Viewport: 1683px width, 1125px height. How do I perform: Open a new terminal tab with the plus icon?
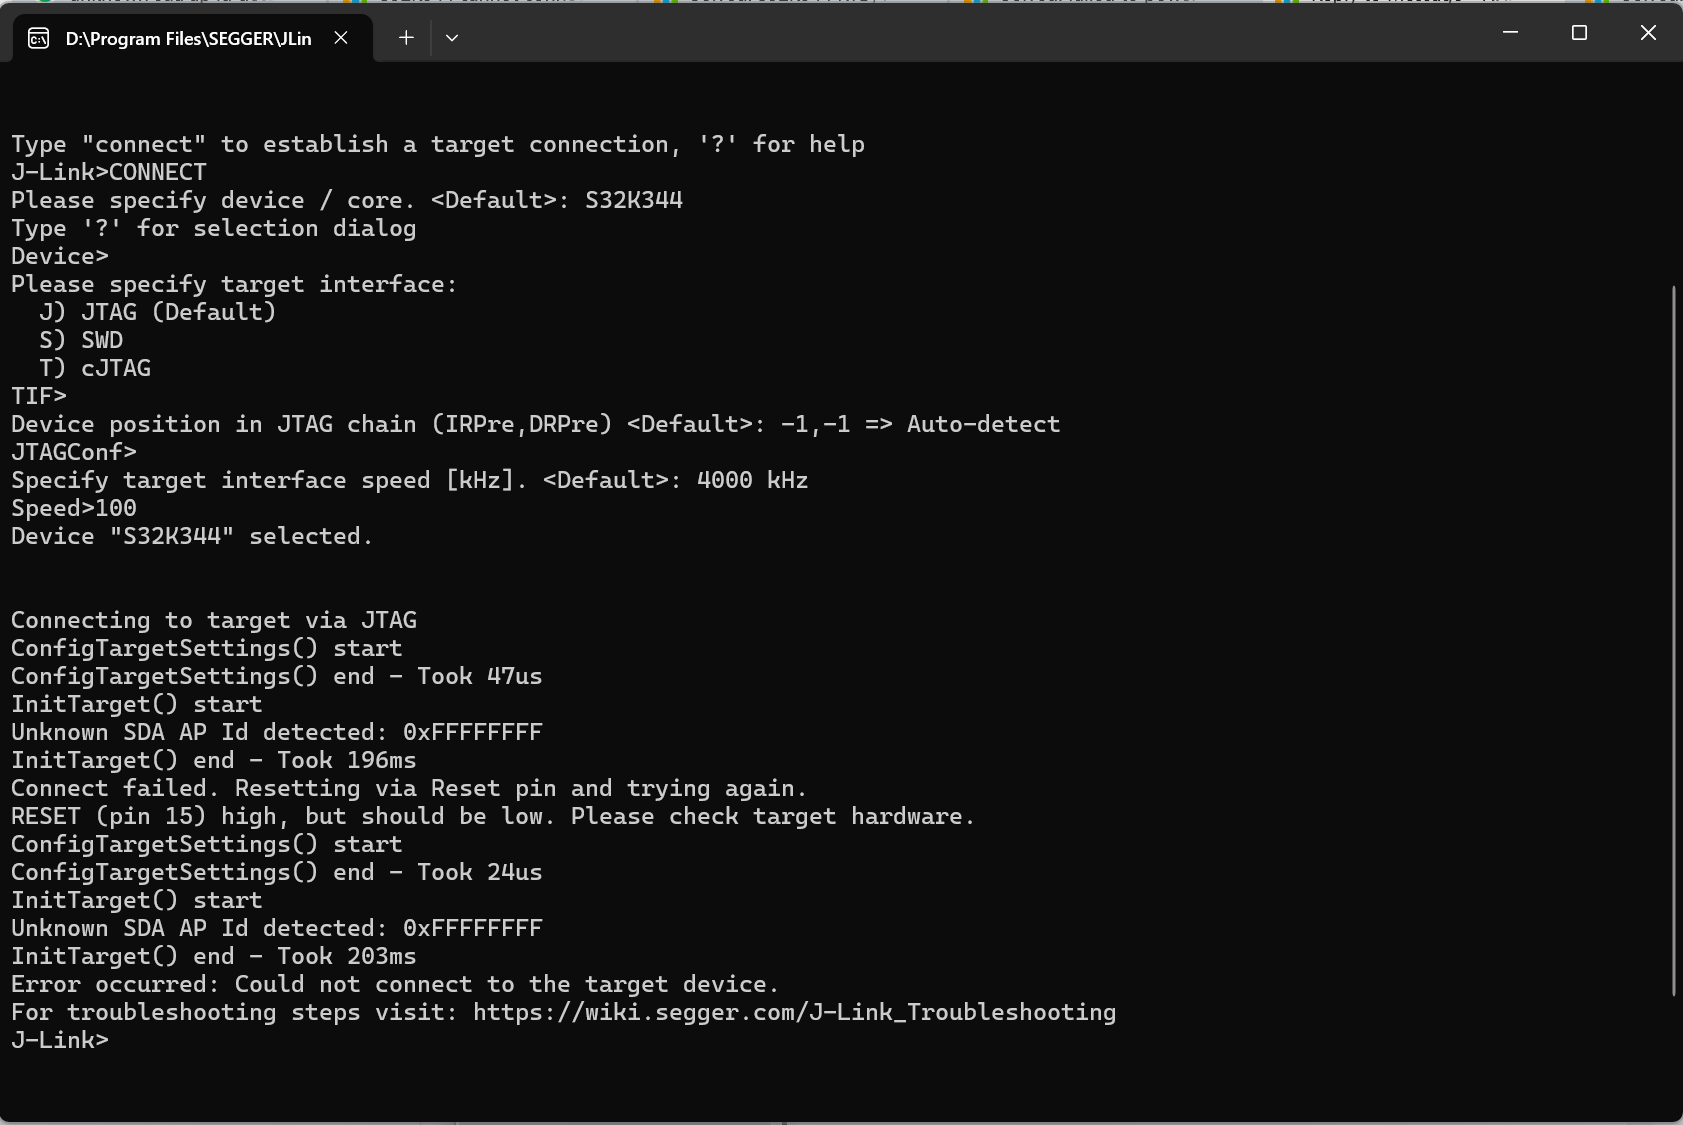tap(406, 37)
